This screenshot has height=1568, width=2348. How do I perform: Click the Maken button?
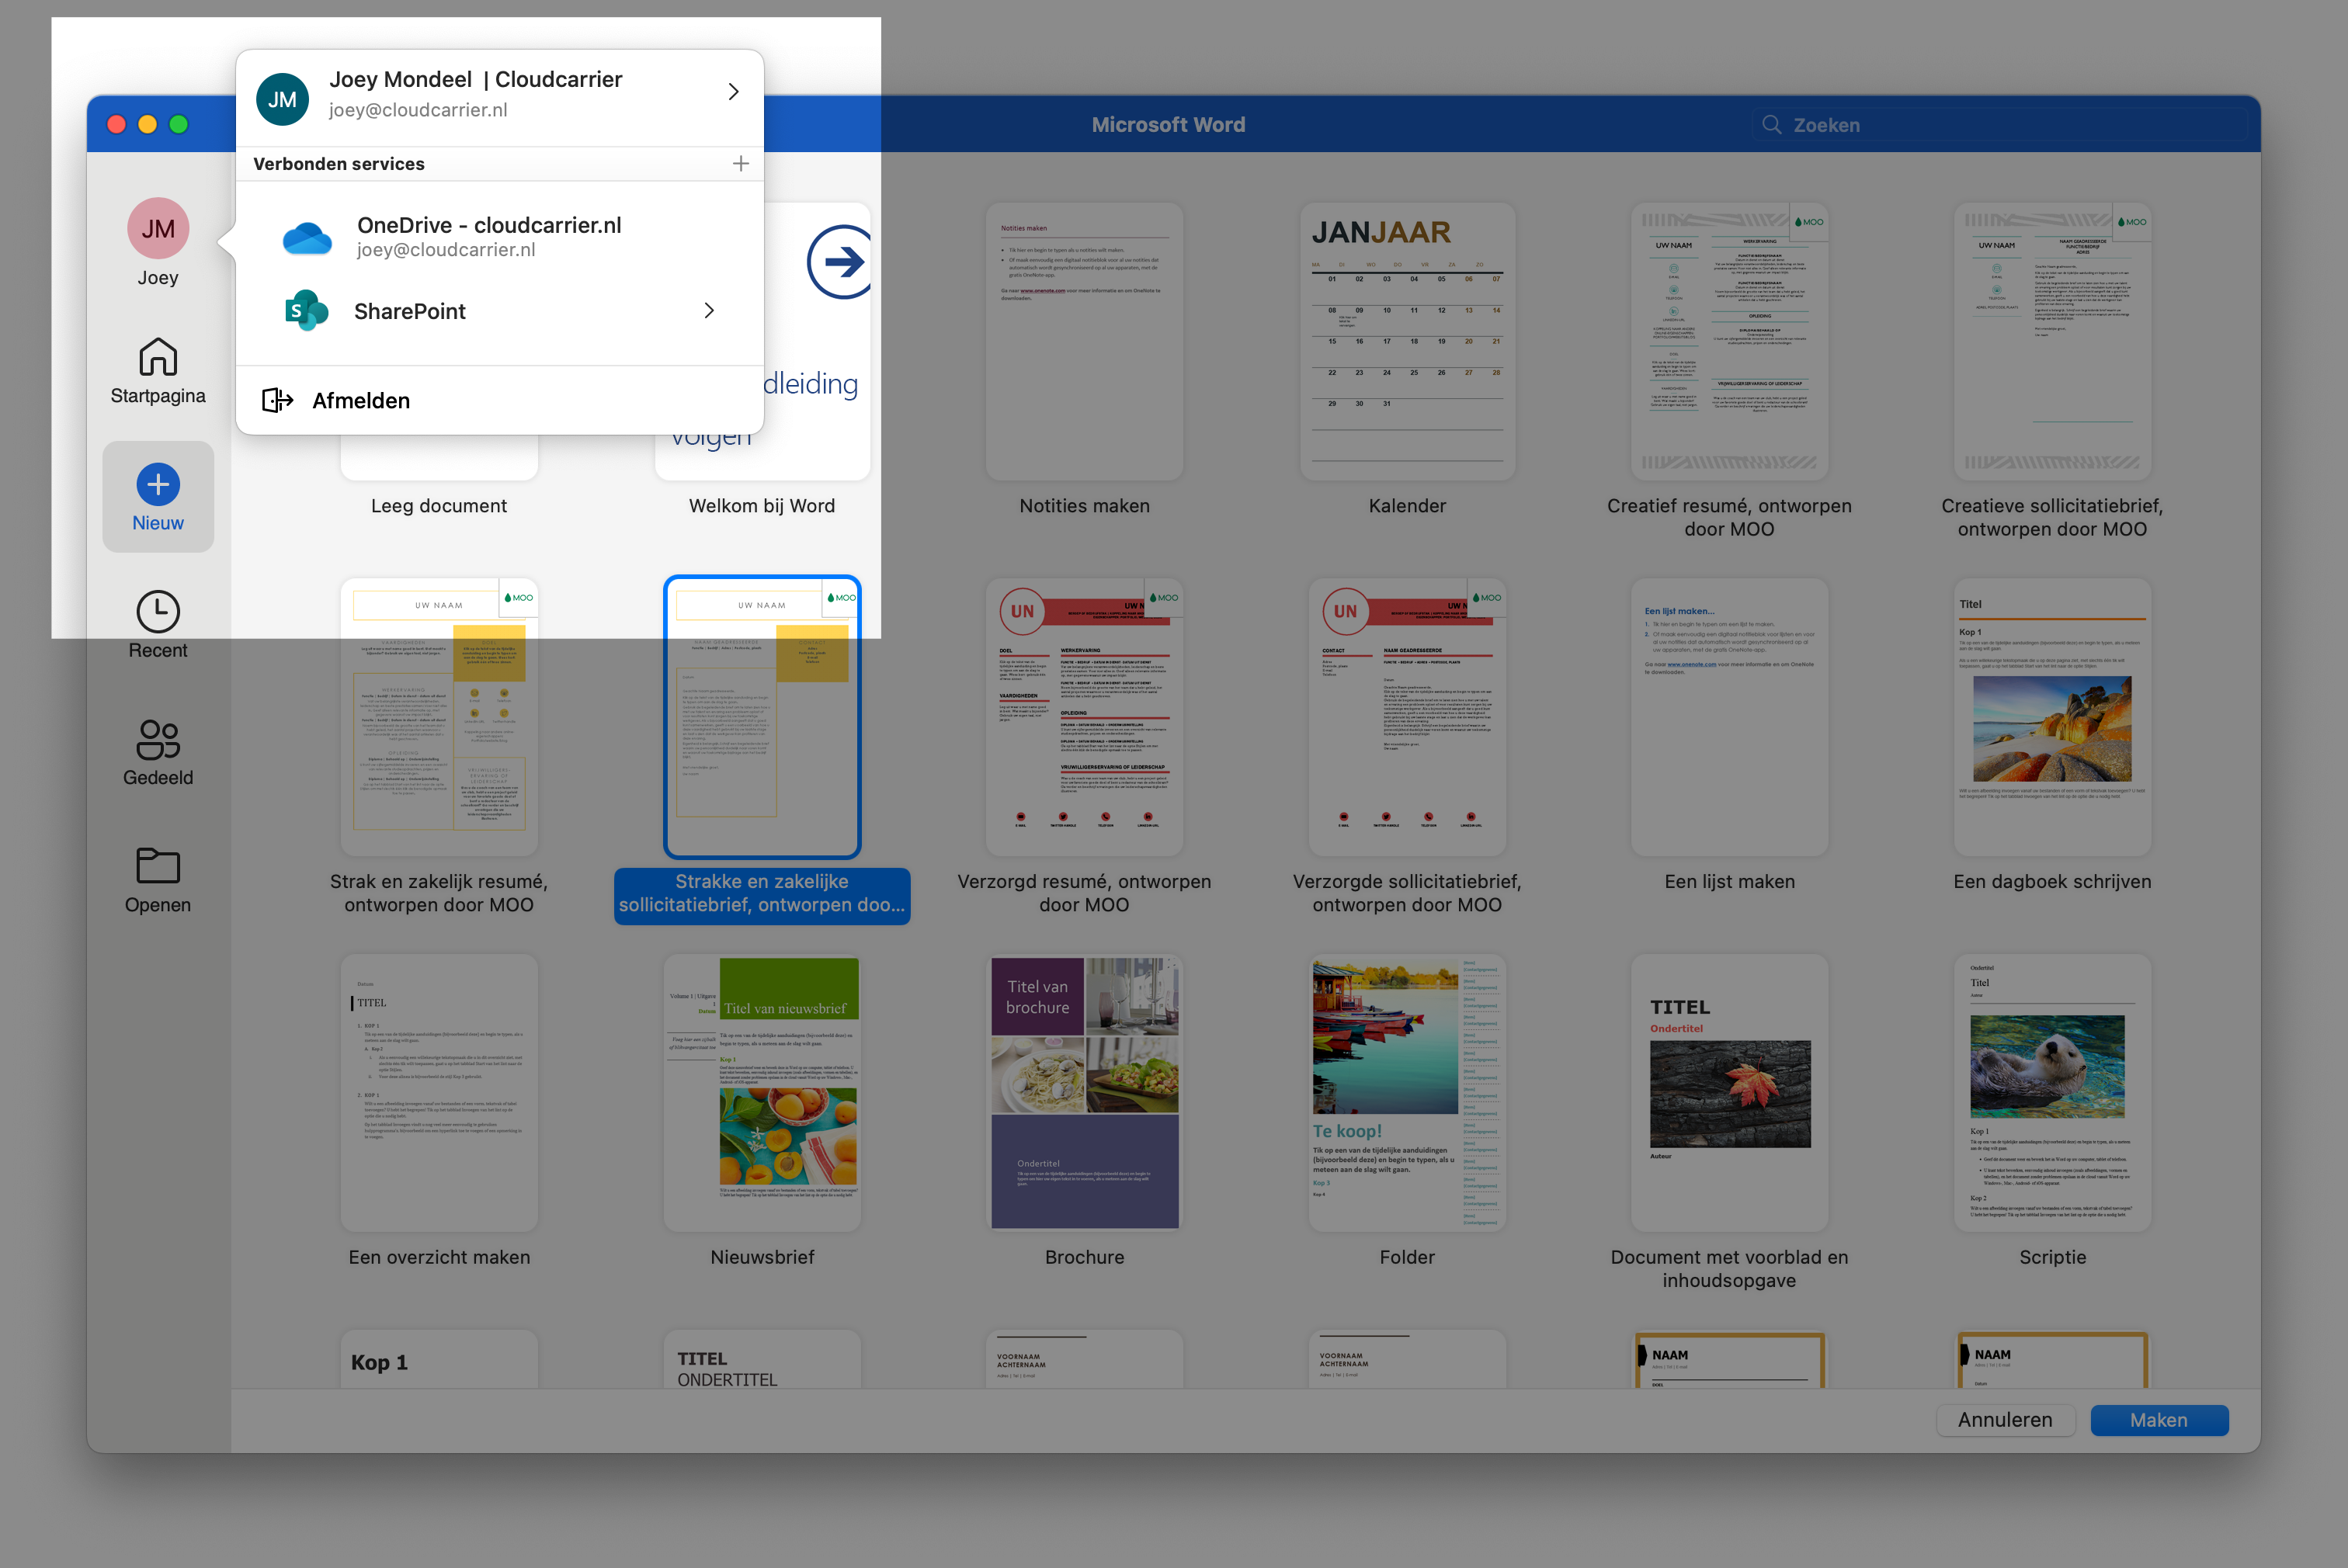(2159, 1420)
